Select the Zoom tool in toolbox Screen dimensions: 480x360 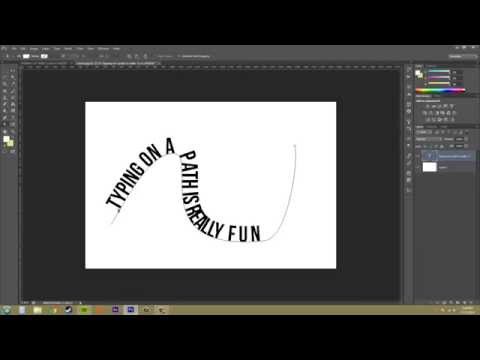coord(12,131)
